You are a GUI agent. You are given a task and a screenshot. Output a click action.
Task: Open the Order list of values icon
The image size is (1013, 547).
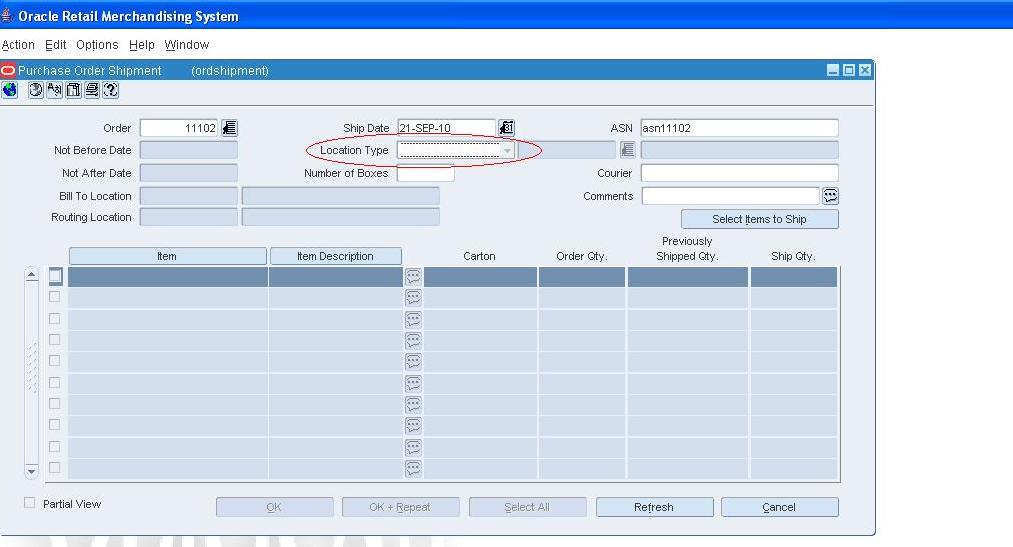click(x=229, y=128)
